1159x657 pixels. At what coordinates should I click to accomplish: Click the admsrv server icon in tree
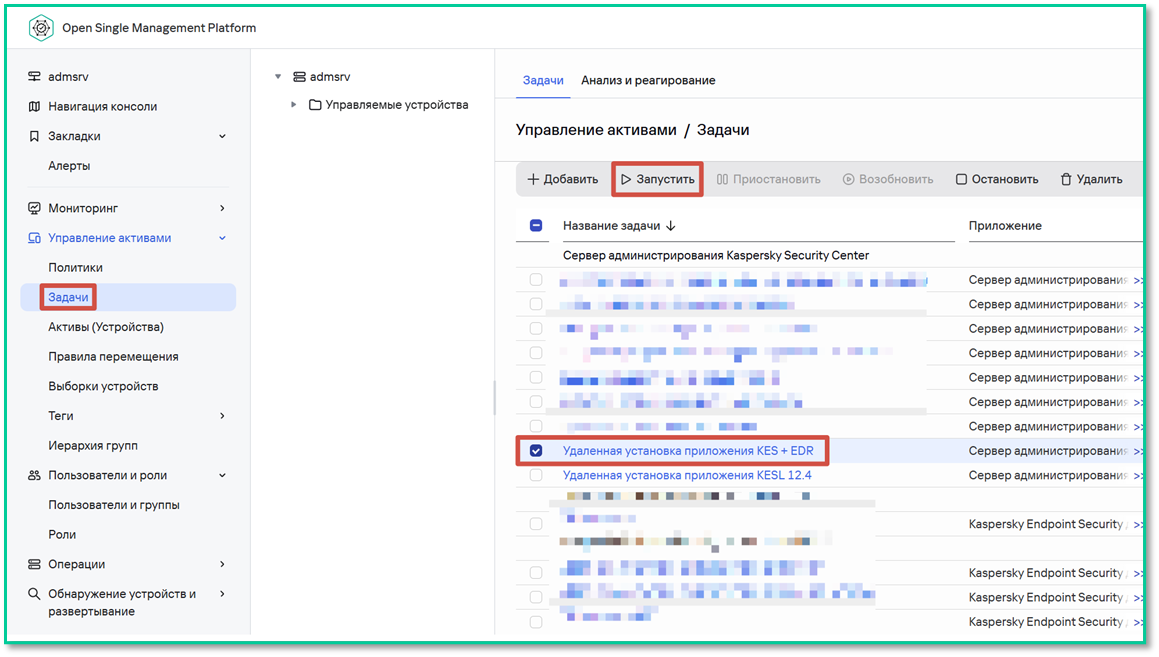pos(299,77)
